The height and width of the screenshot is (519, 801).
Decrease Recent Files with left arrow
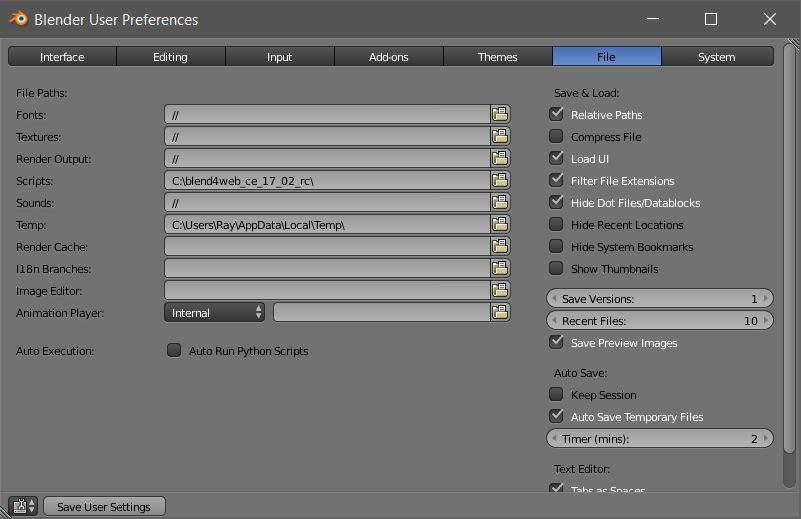(554, 320)
